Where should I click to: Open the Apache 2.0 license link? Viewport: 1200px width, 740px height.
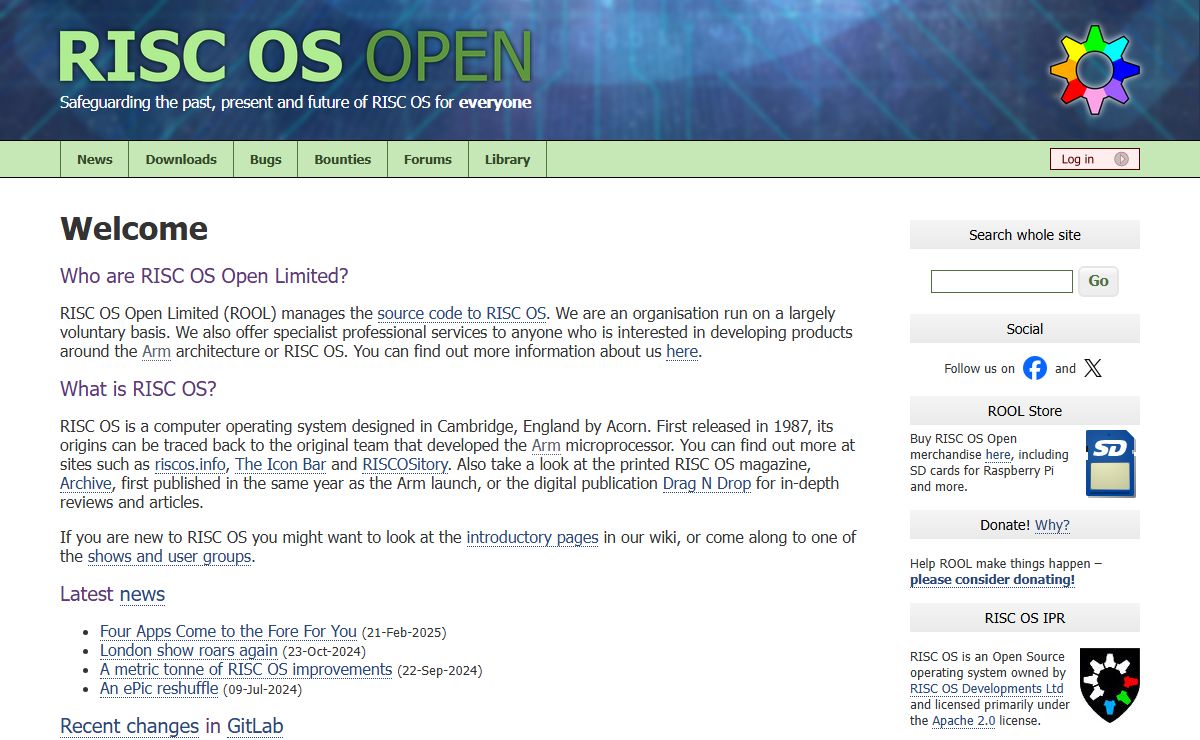964,720
